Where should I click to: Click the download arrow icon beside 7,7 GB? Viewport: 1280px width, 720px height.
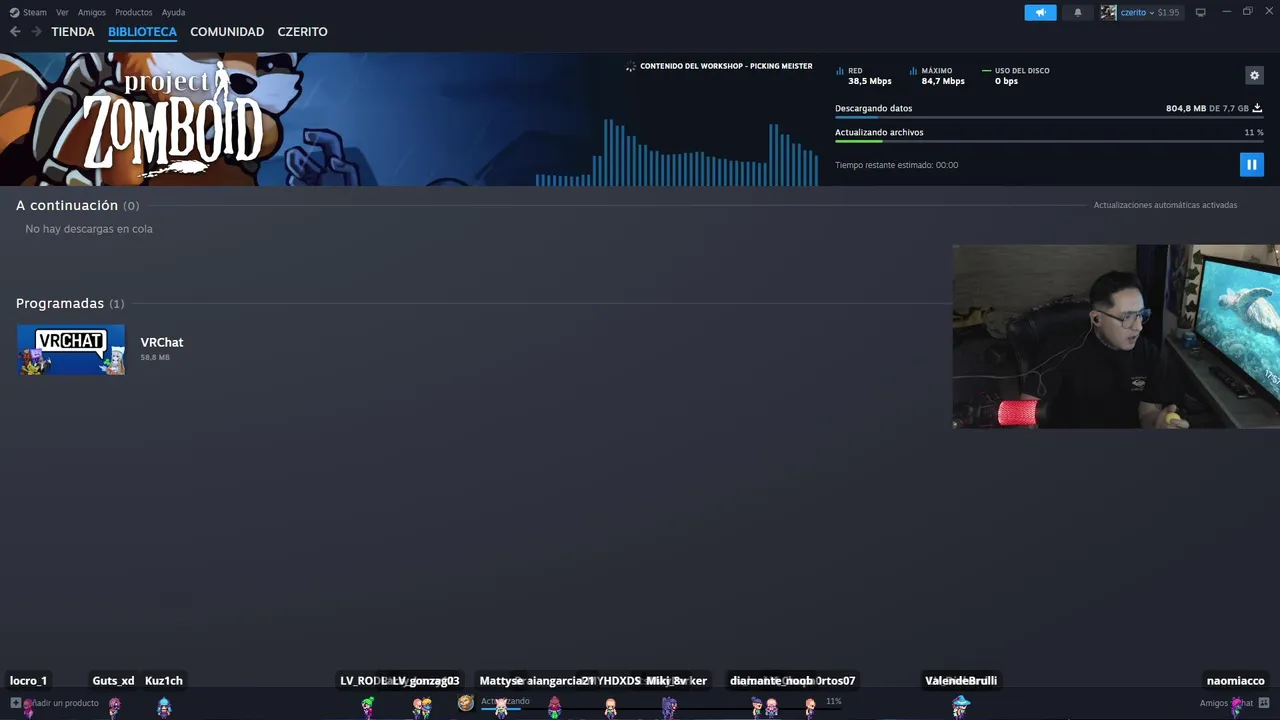point(1257,108)
